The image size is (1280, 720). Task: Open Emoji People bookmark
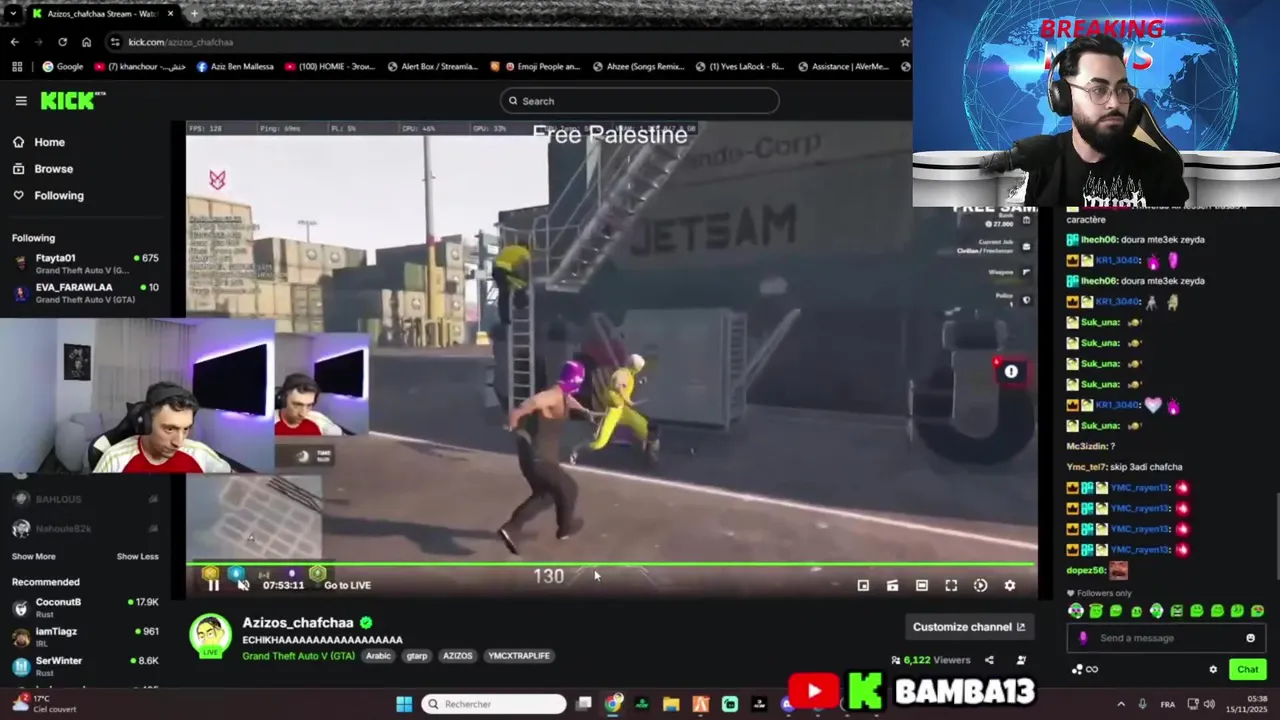coord(535,67)
